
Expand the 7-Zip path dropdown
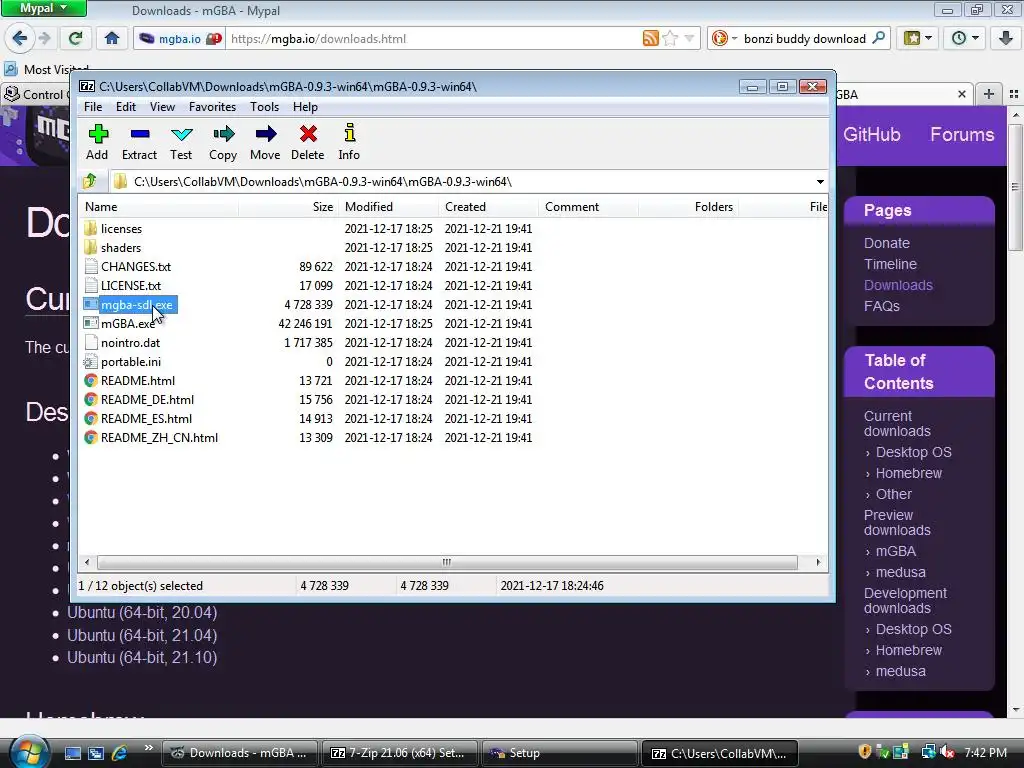pyautogui.click(x=820, y=182)
